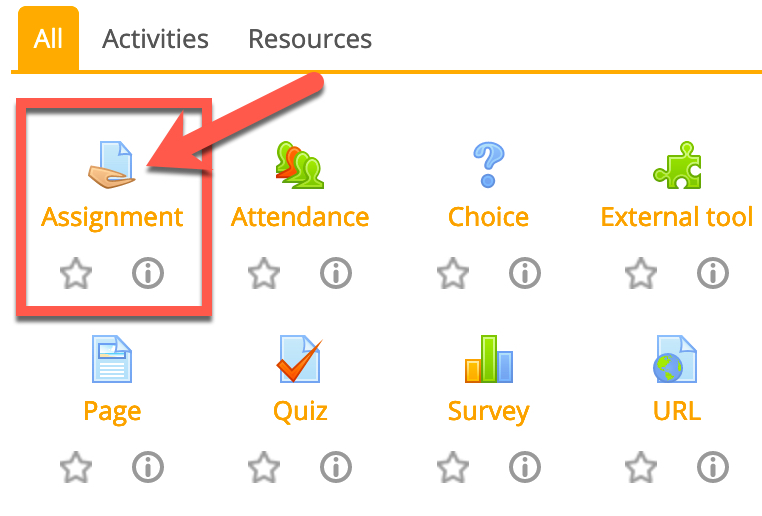
Task: Click the Survey text link
Action: pyautogui.click(x=488, y=411)
